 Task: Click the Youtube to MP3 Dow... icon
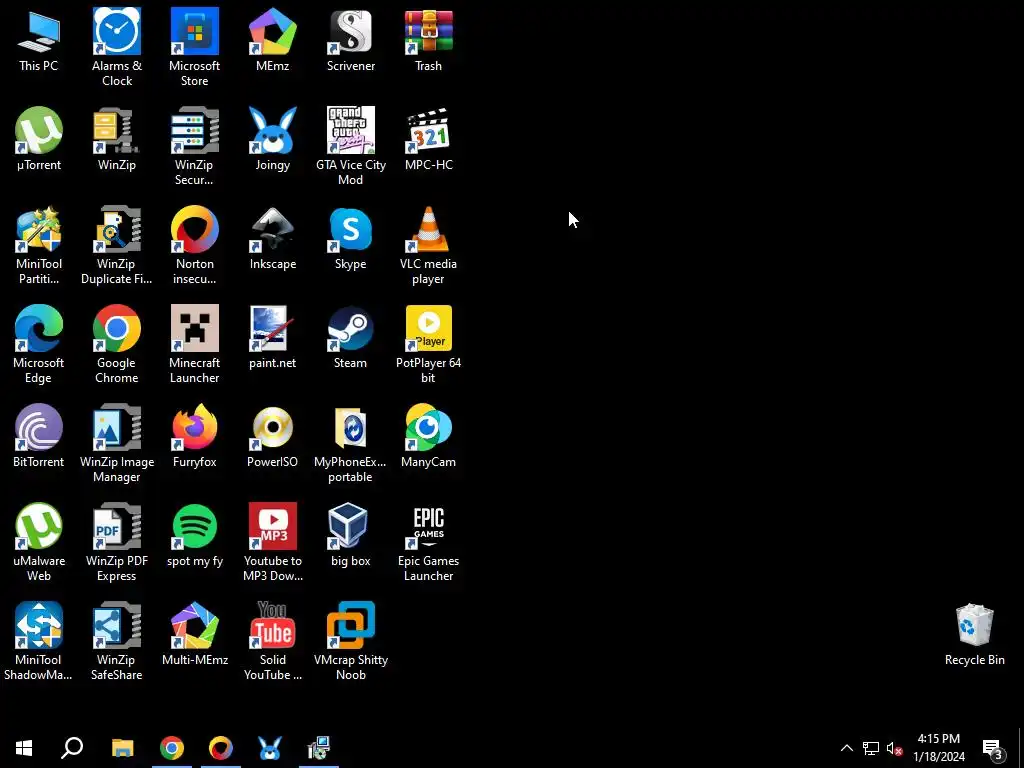pos(273,542)
